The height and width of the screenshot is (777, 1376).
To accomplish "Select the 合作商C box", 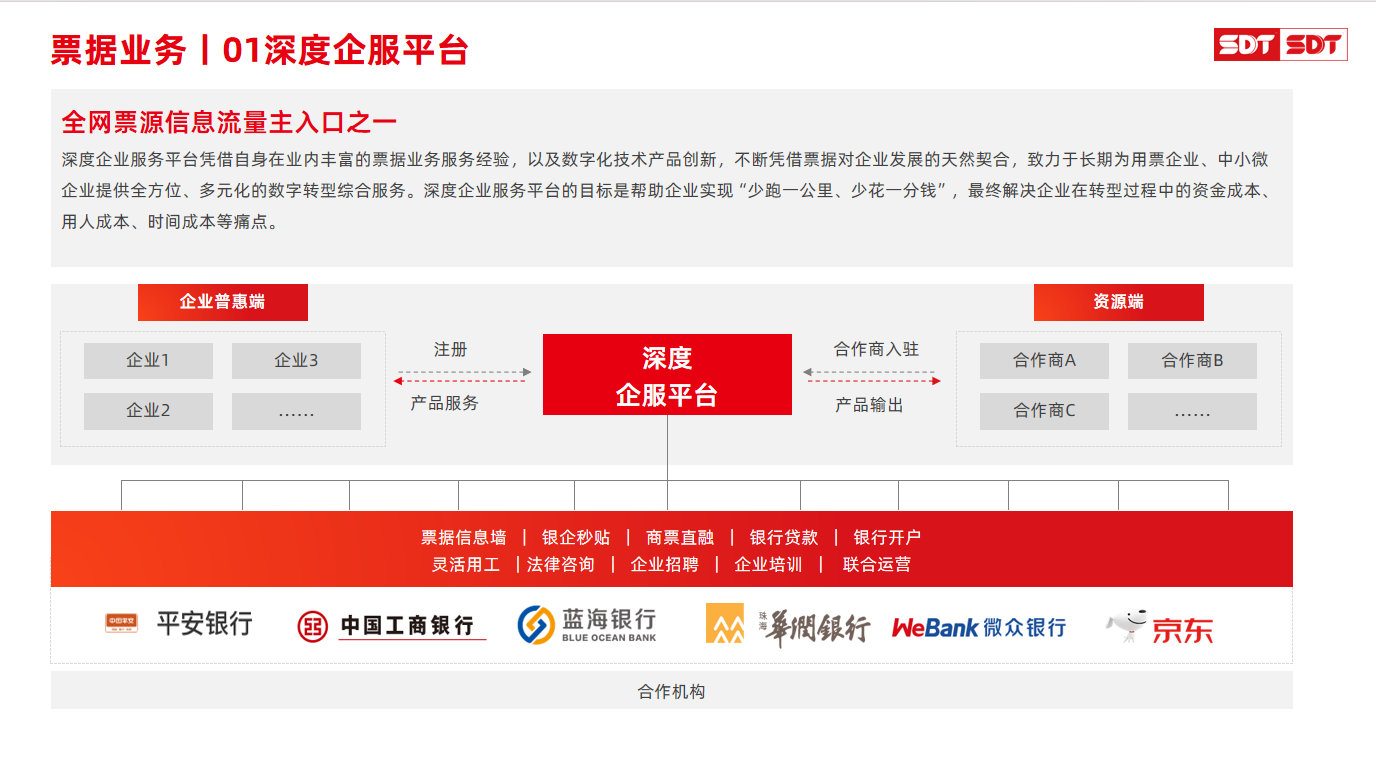I will [x=1044, y=411].
